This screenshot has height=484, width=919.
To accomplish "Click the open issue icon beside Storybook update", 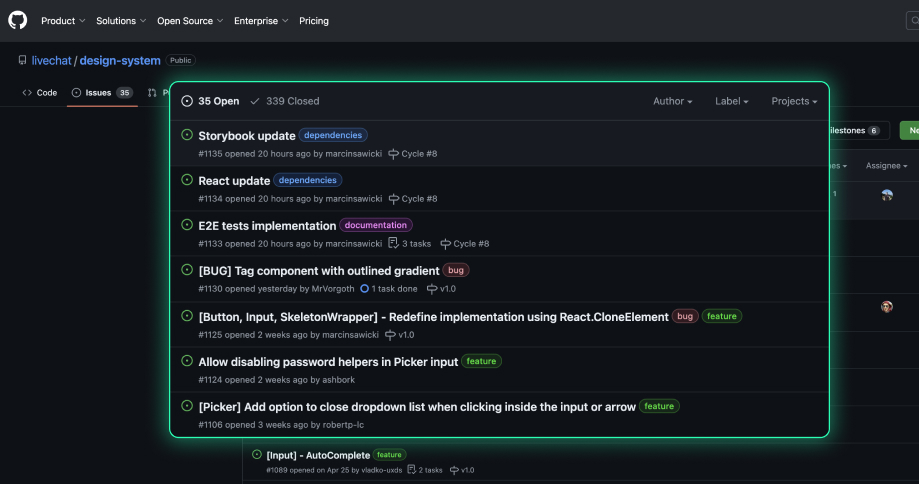I will coord(187,135).
